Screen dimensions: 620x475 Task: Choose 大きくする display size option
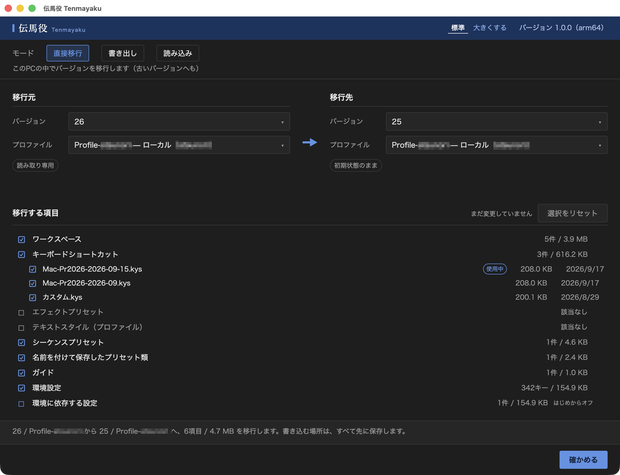tap(490, 28)
